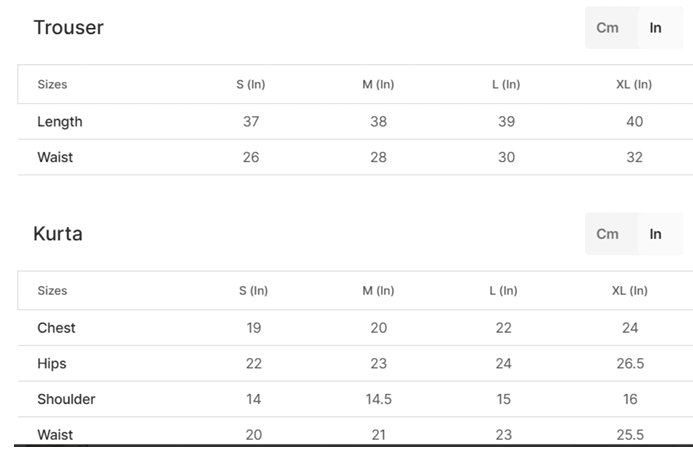Select In units for Trouser chart
The height and width of the screenshot is (454, 693).
(655, 28)
